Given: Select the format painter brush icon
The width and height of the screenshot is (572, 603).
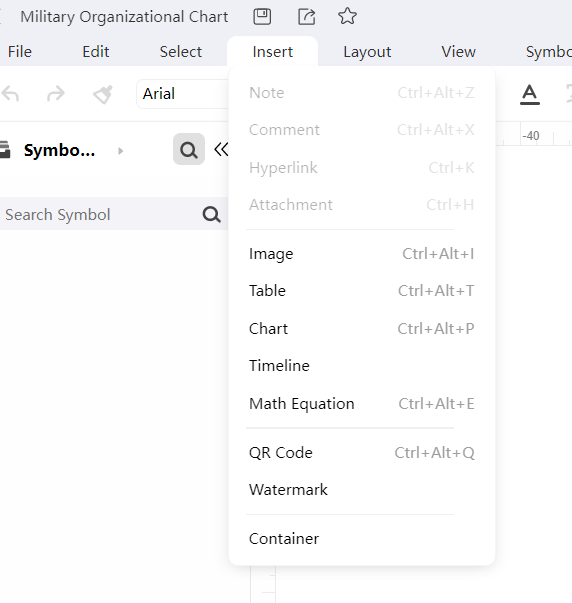Looking at the screenshot, I should click(103, 94).
